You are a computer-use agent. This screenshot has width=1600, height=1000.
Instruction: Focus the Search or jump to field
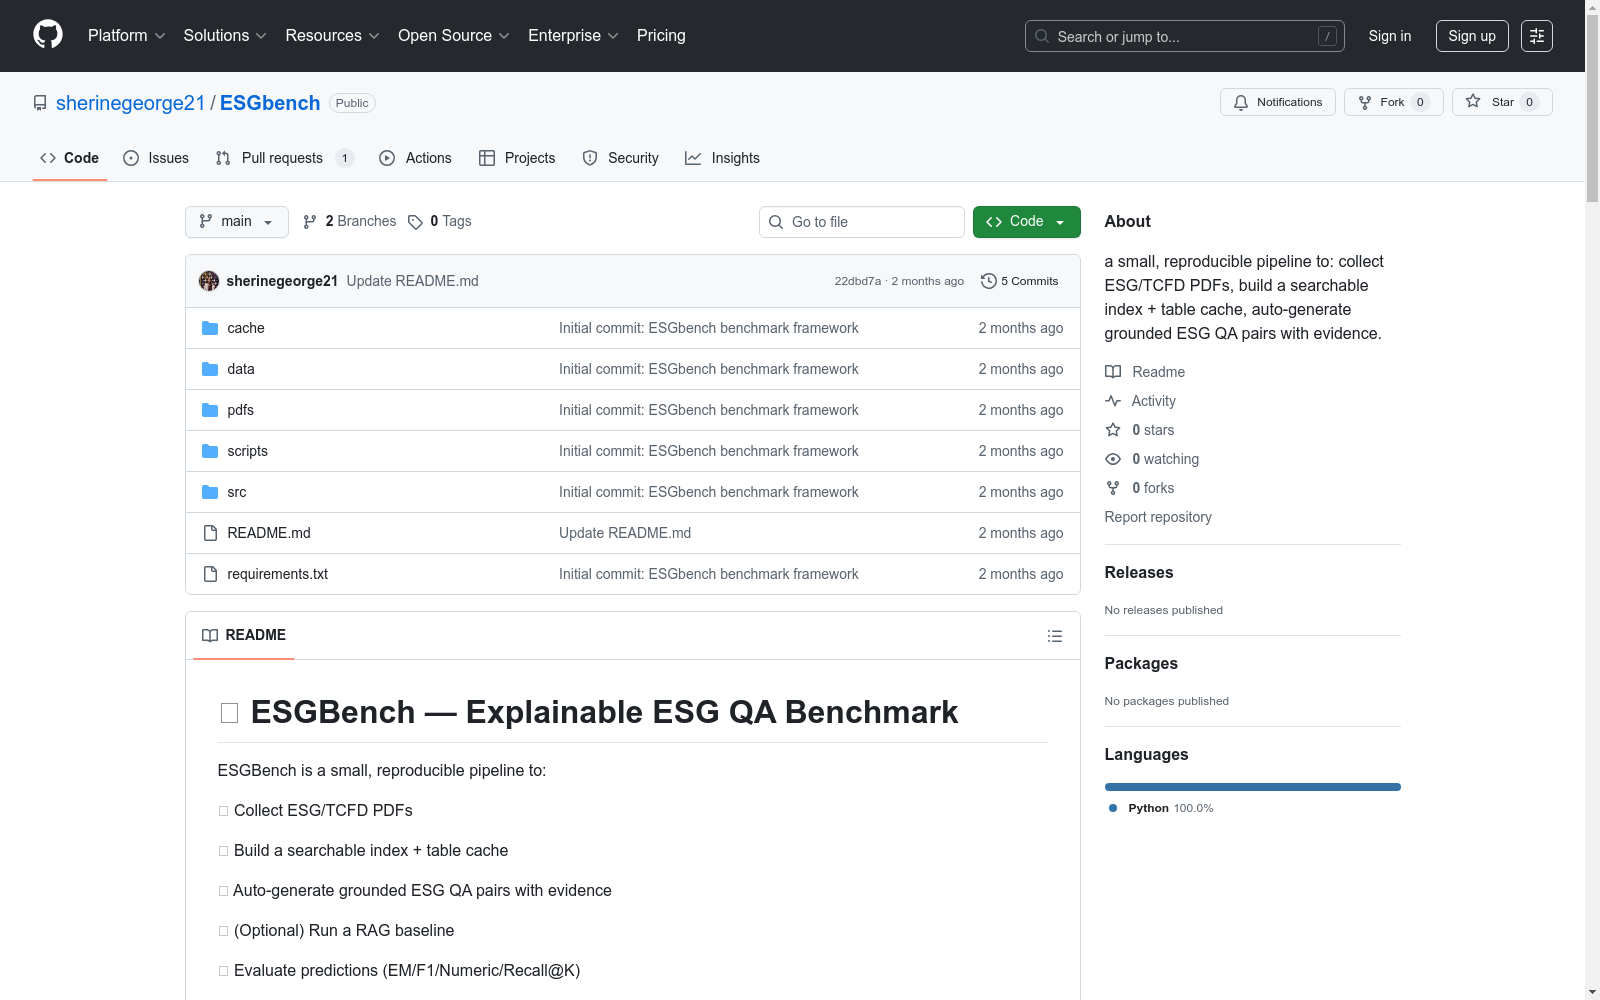(1185, 36)
